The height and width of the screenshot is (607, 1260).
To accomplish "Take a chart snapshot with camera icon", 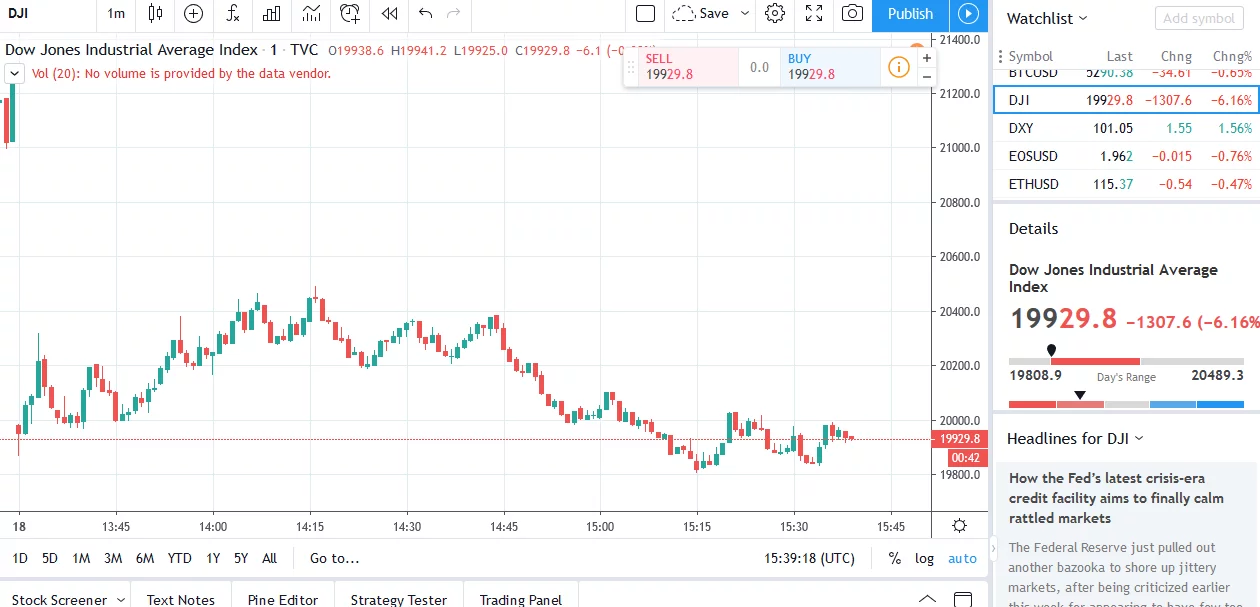I will click(x=852, y=14).
